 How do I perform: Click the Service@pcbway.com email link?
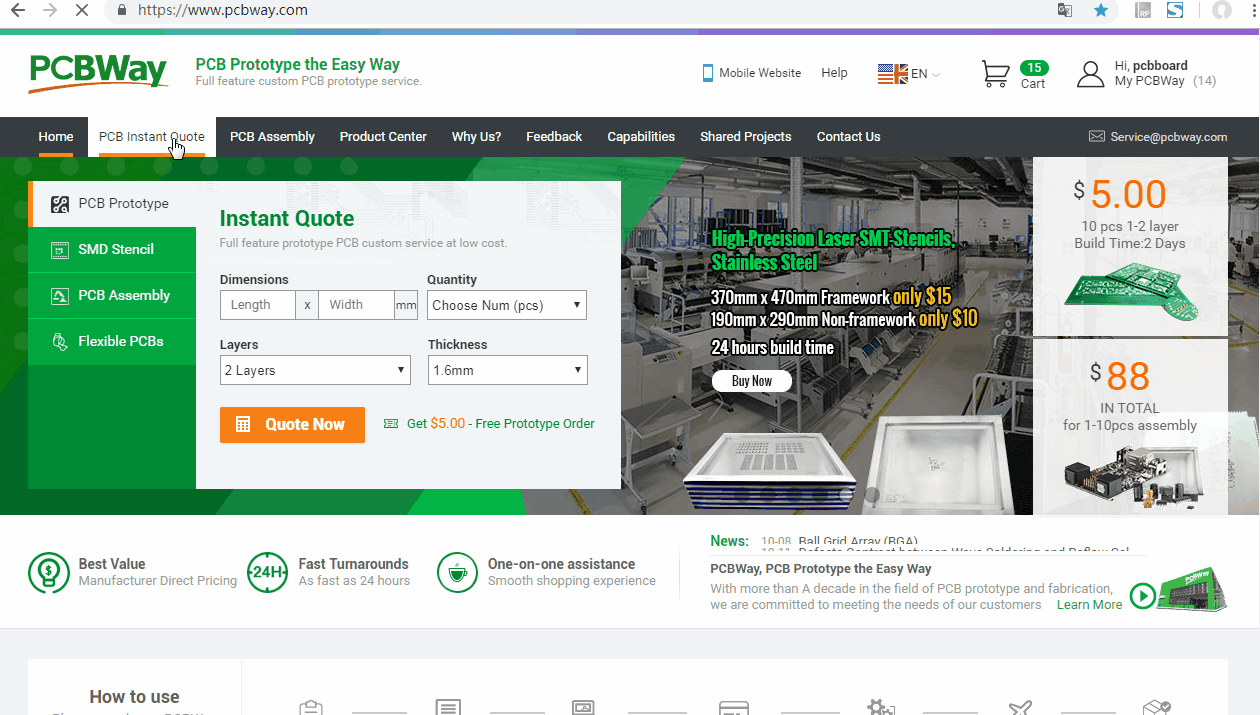point(1169,137)
